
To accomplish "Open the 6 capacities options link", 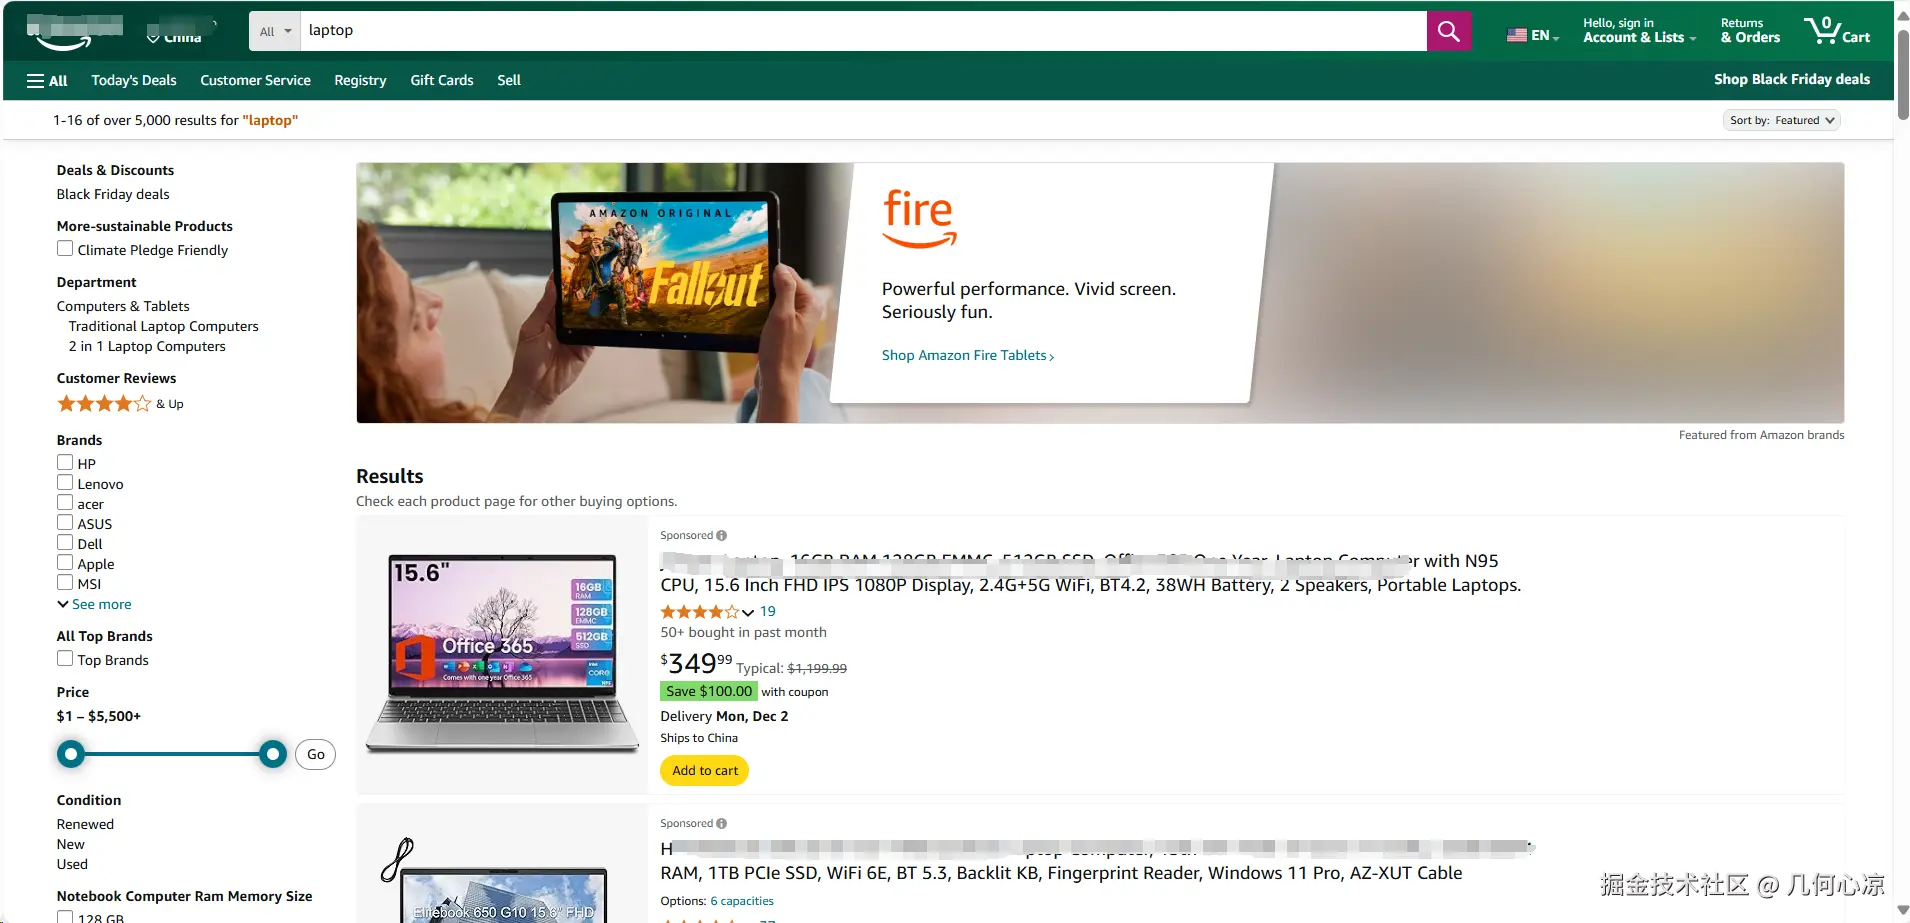I will coord(742,902).
